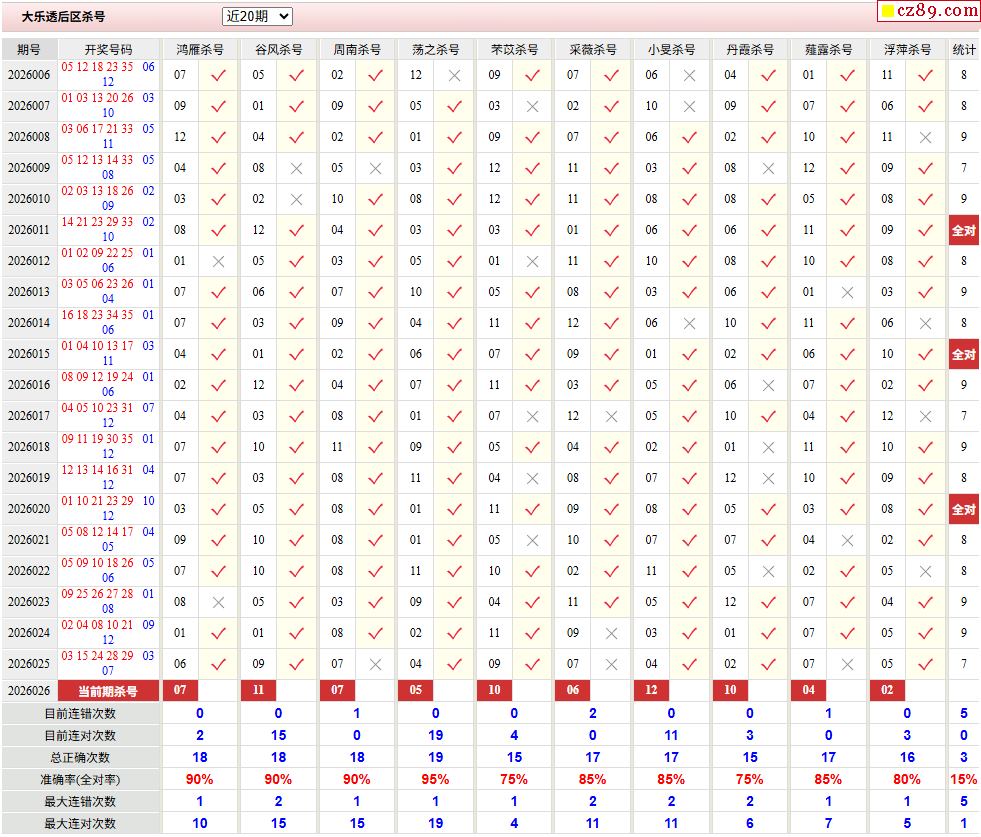This screenshot has height=837, width=981.
Task: Click the red checkmark for 浮萍杀号 in period 2026006
Action: pyautogui.click(x=925, y=75)
